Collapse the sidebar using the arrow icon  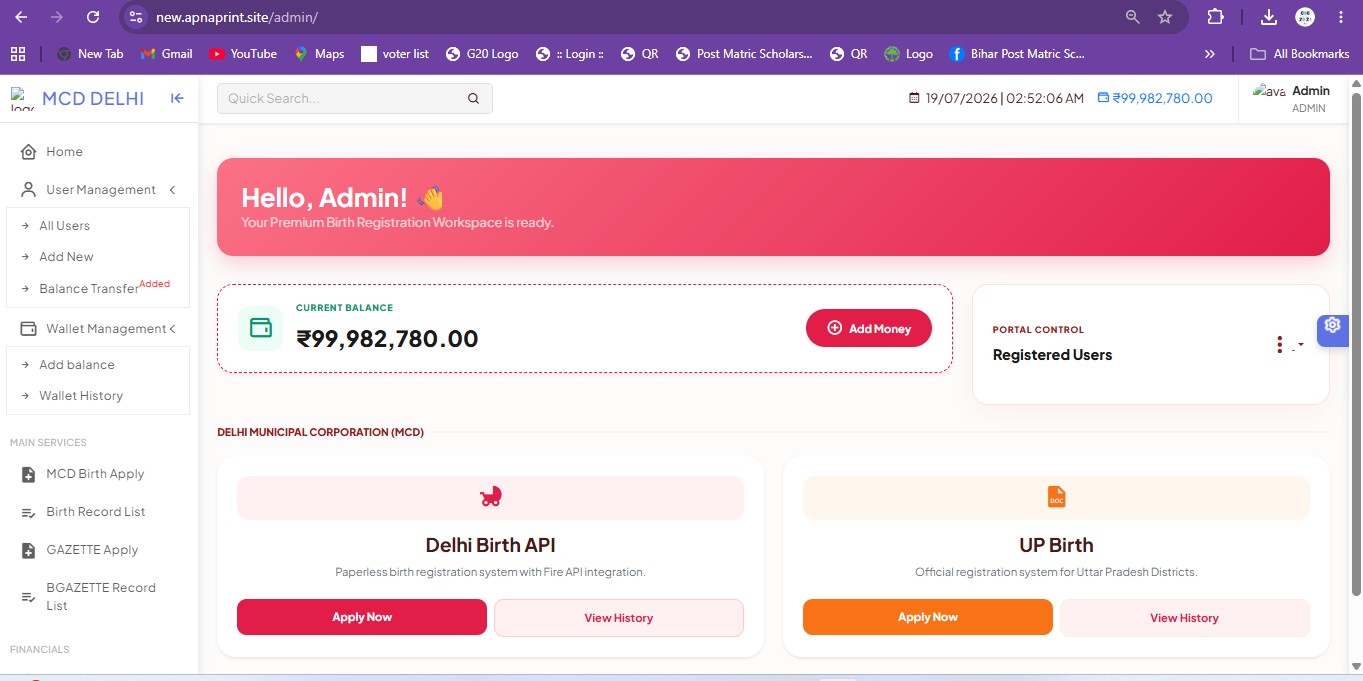[177, 98]
